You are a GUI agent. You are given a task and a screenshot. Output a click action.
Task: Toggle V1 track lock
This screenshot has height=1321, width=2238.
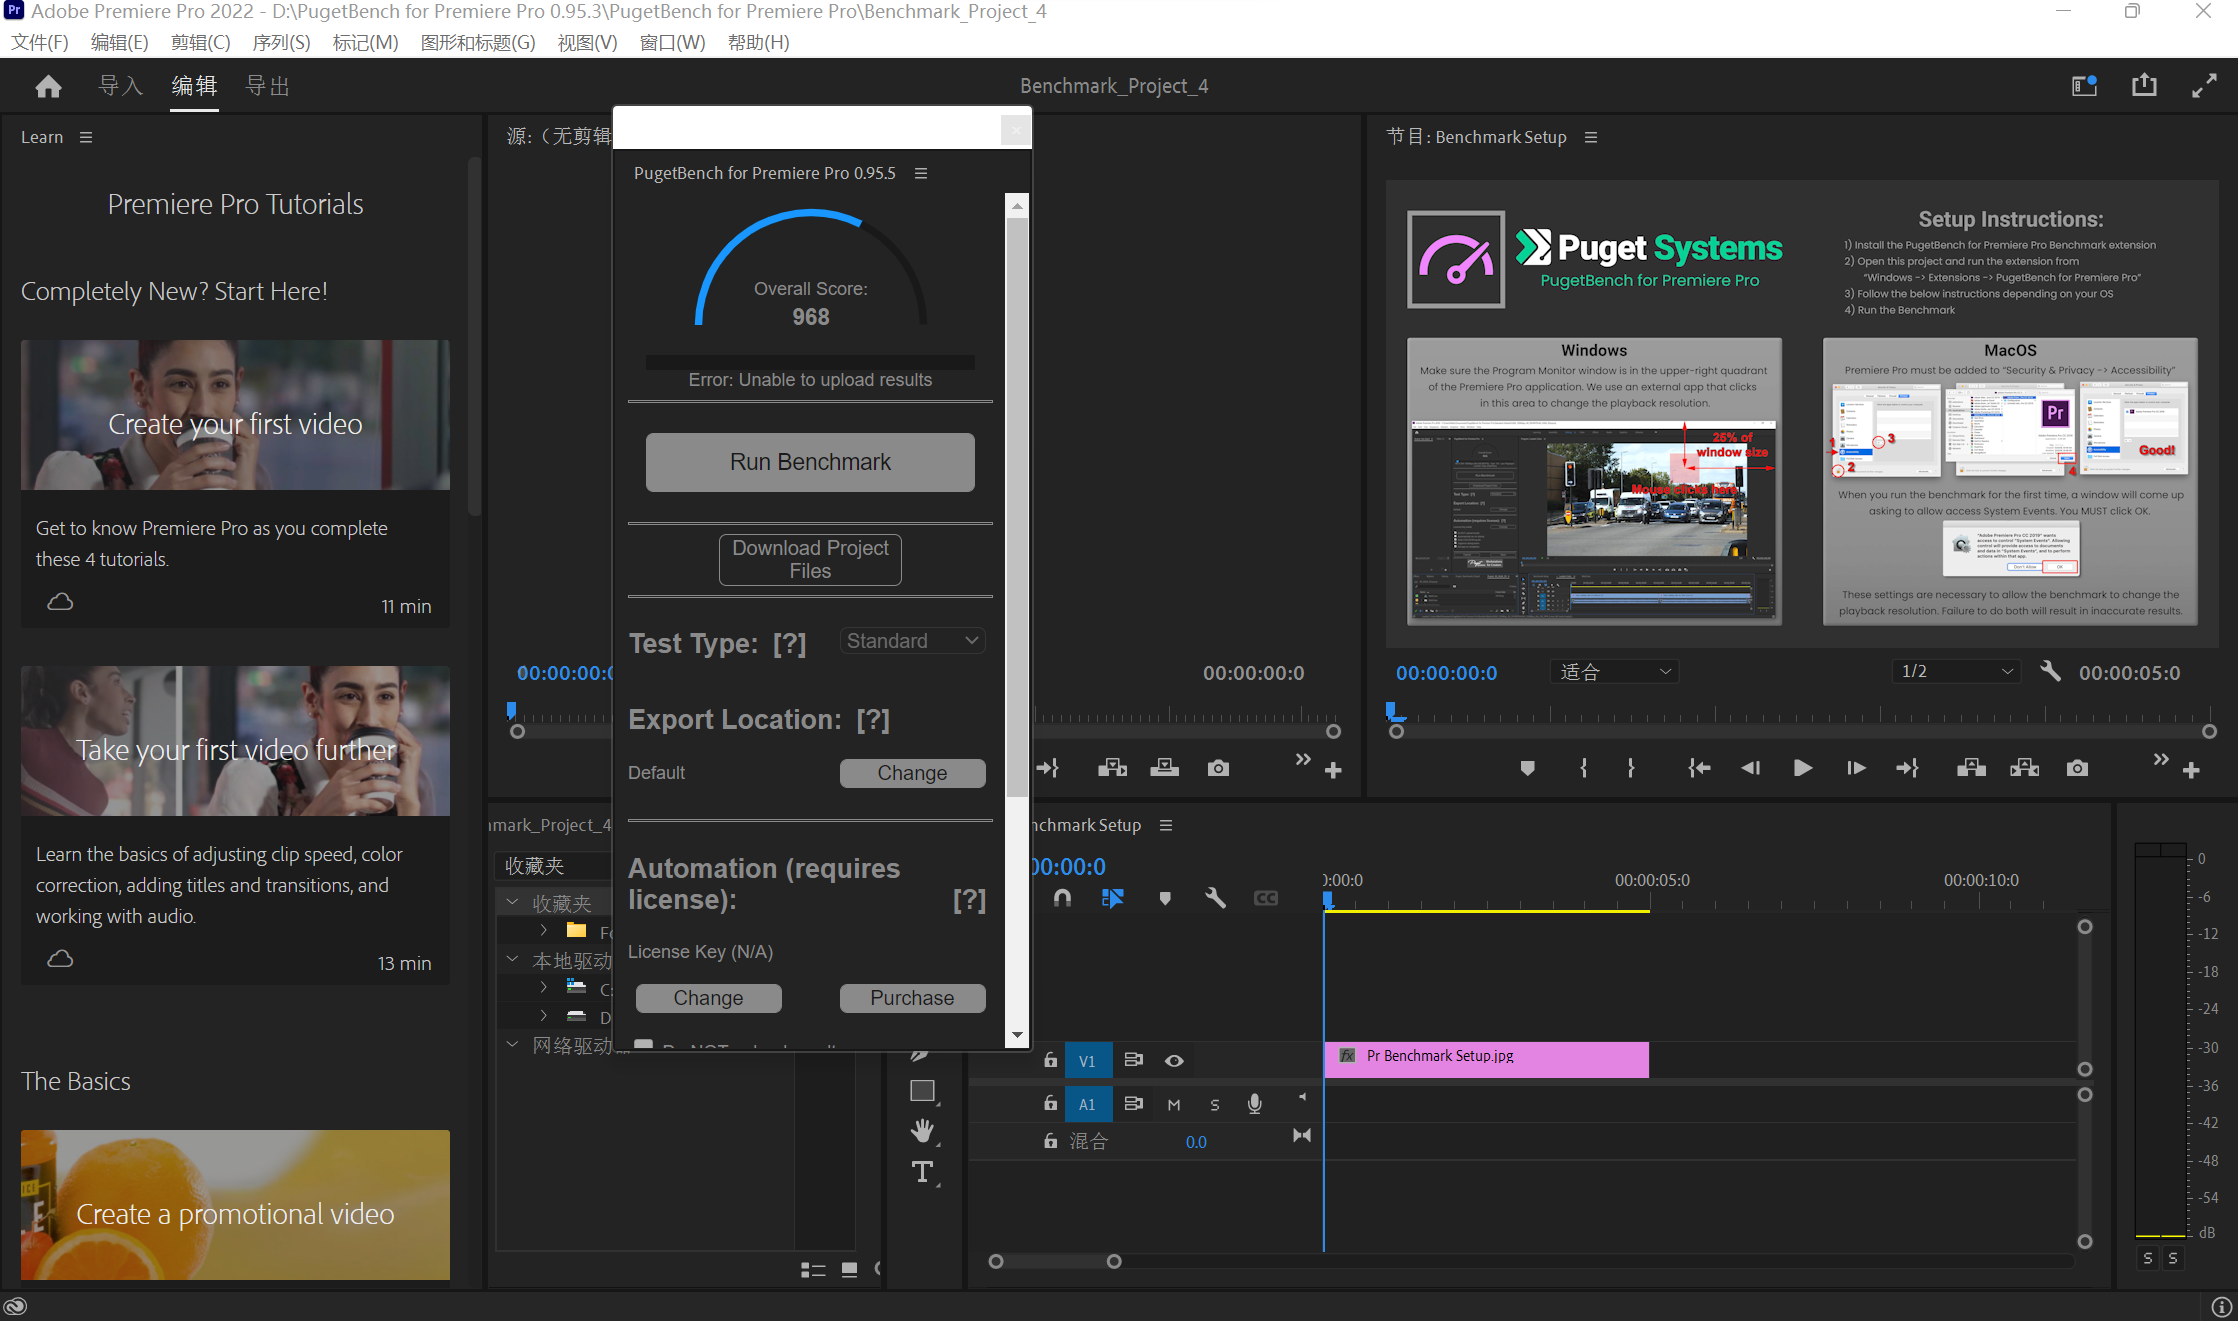pyautogui.click(x=1050, y=1060)
